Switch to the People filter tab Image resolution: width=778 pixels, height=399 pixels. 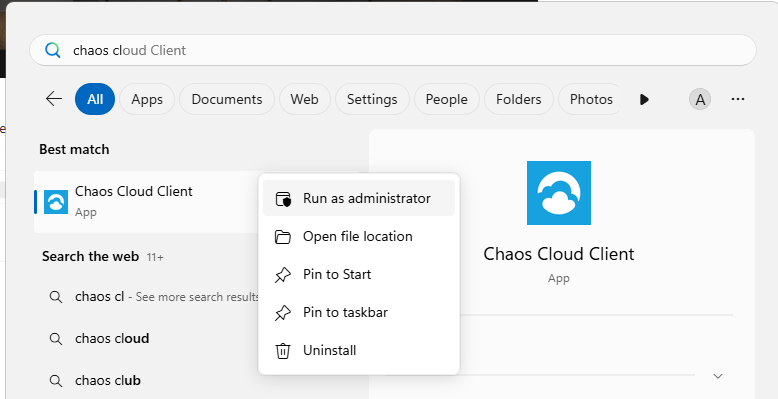447,99
